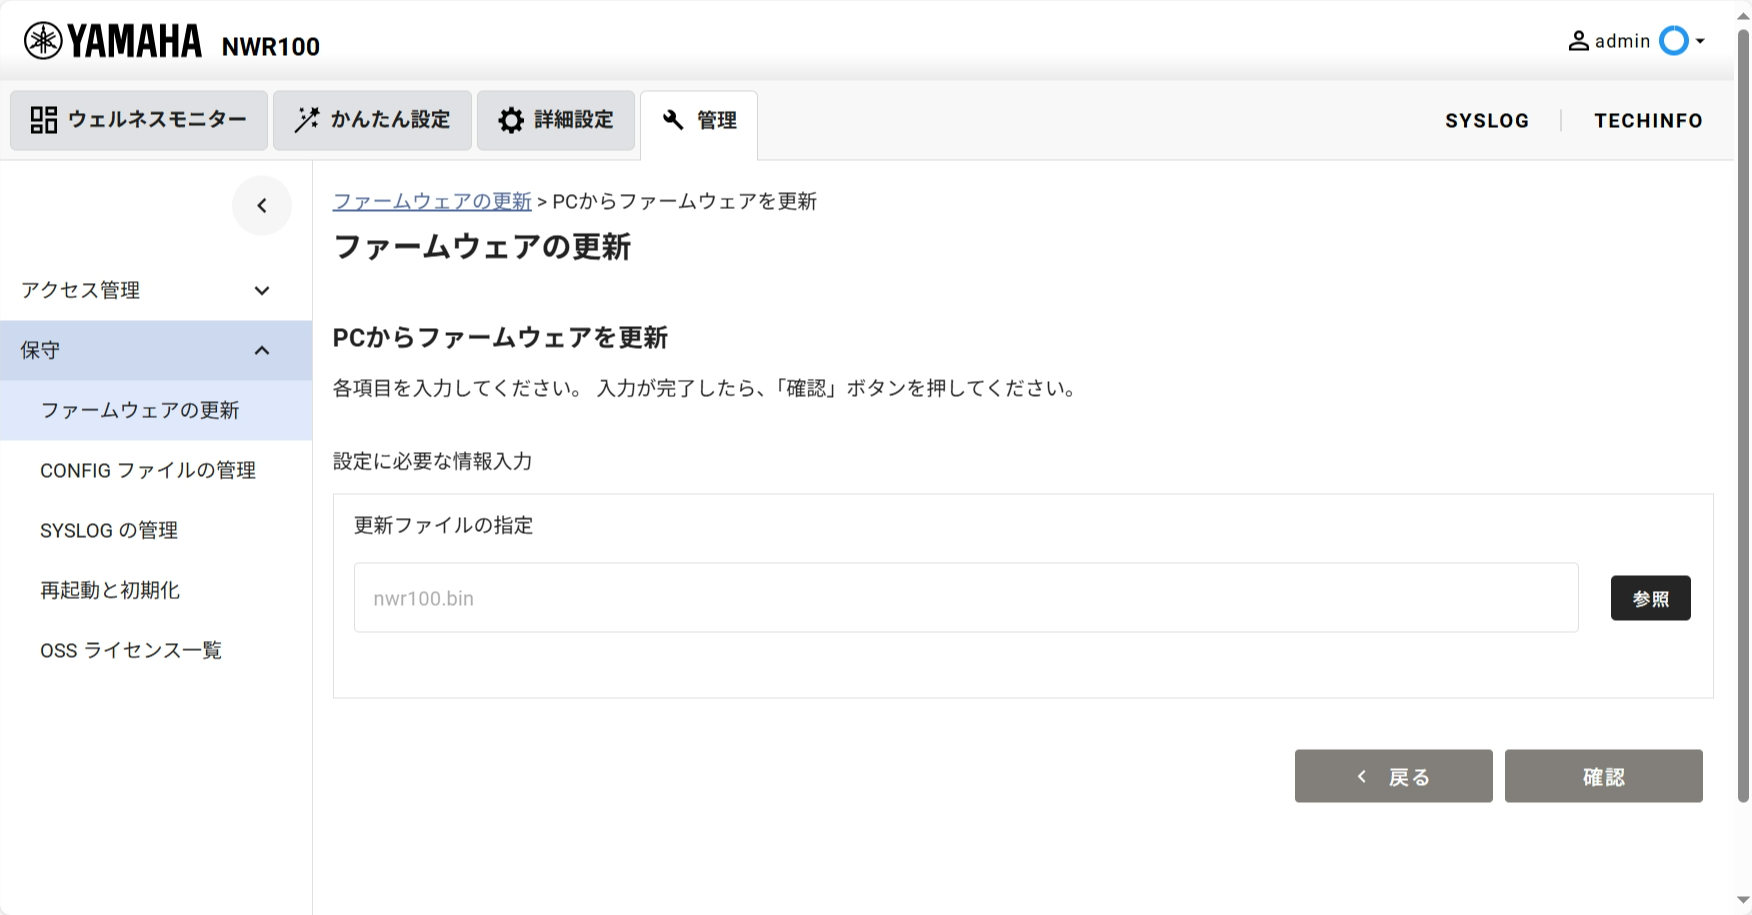Select the 管理 tab with the wrench icon
This screenshot has width=1752, height=915.
[x=699, y=121]
